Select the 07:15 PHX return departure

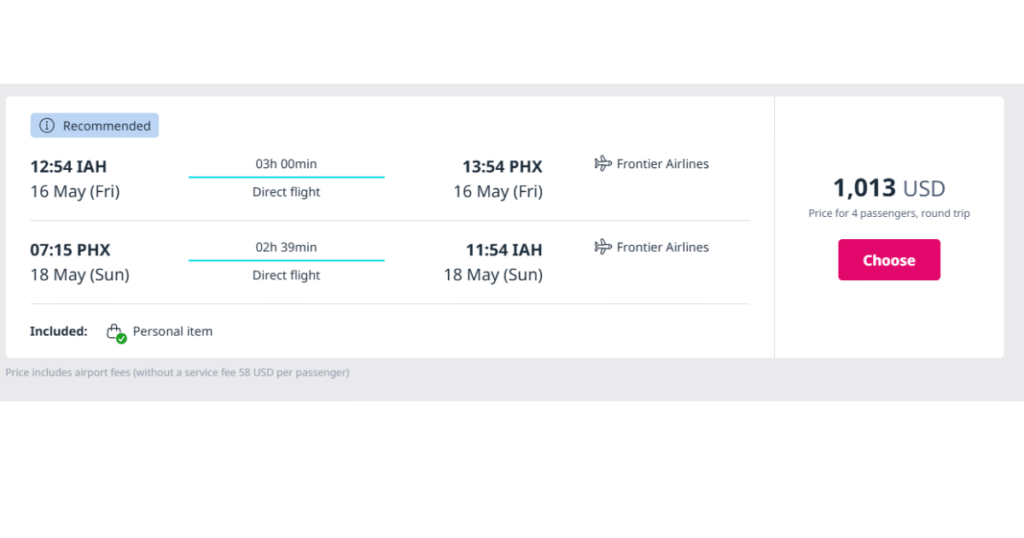[x=71, y=250]
